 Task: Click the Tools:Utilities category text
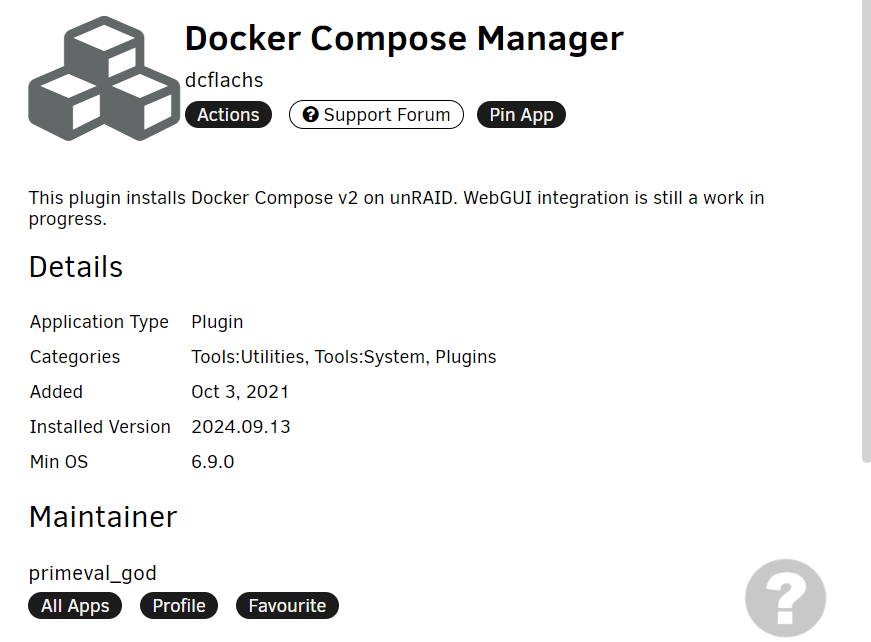click(x=249, y=357)
